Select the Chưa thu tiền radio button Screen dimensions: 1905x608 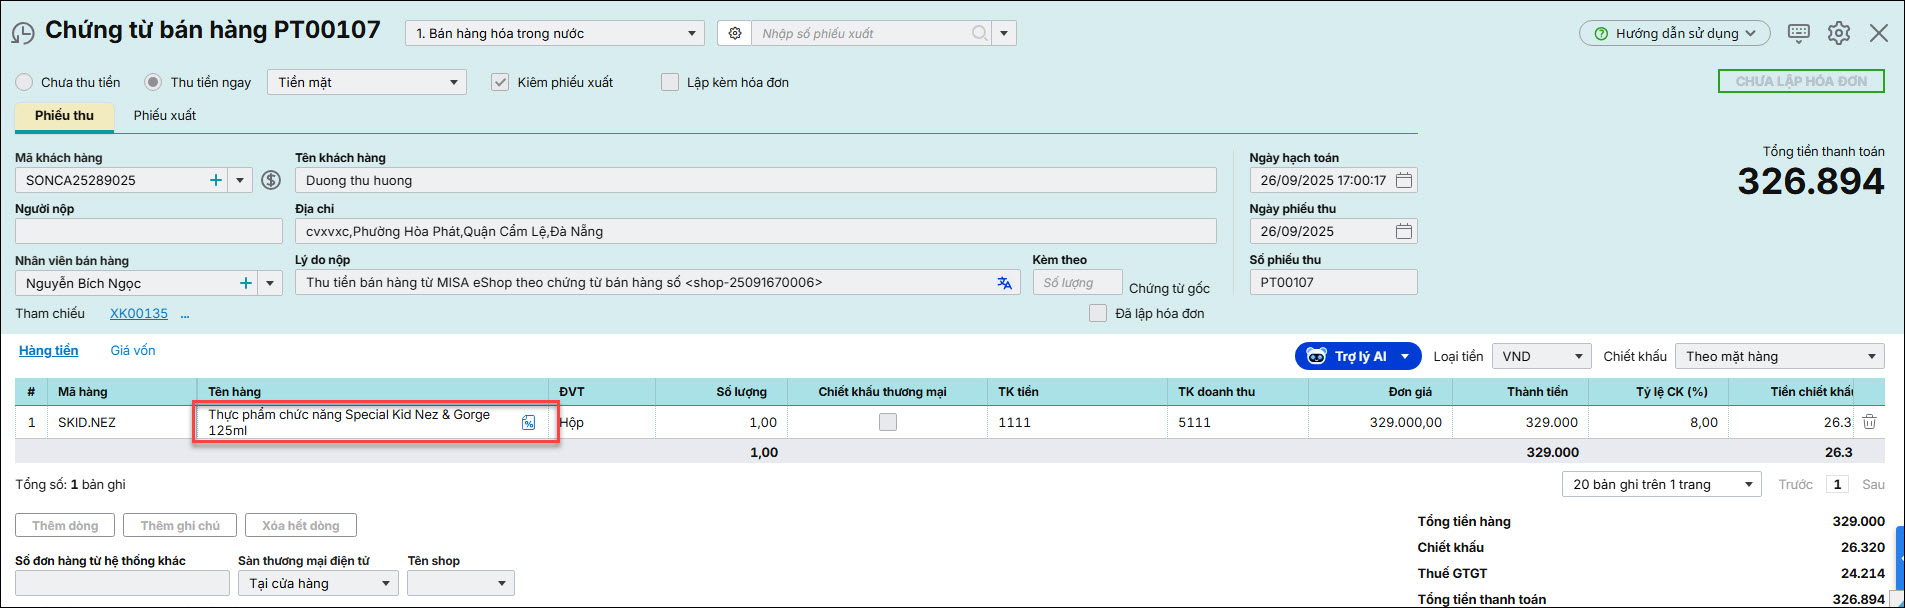click(x=24, y=82)
